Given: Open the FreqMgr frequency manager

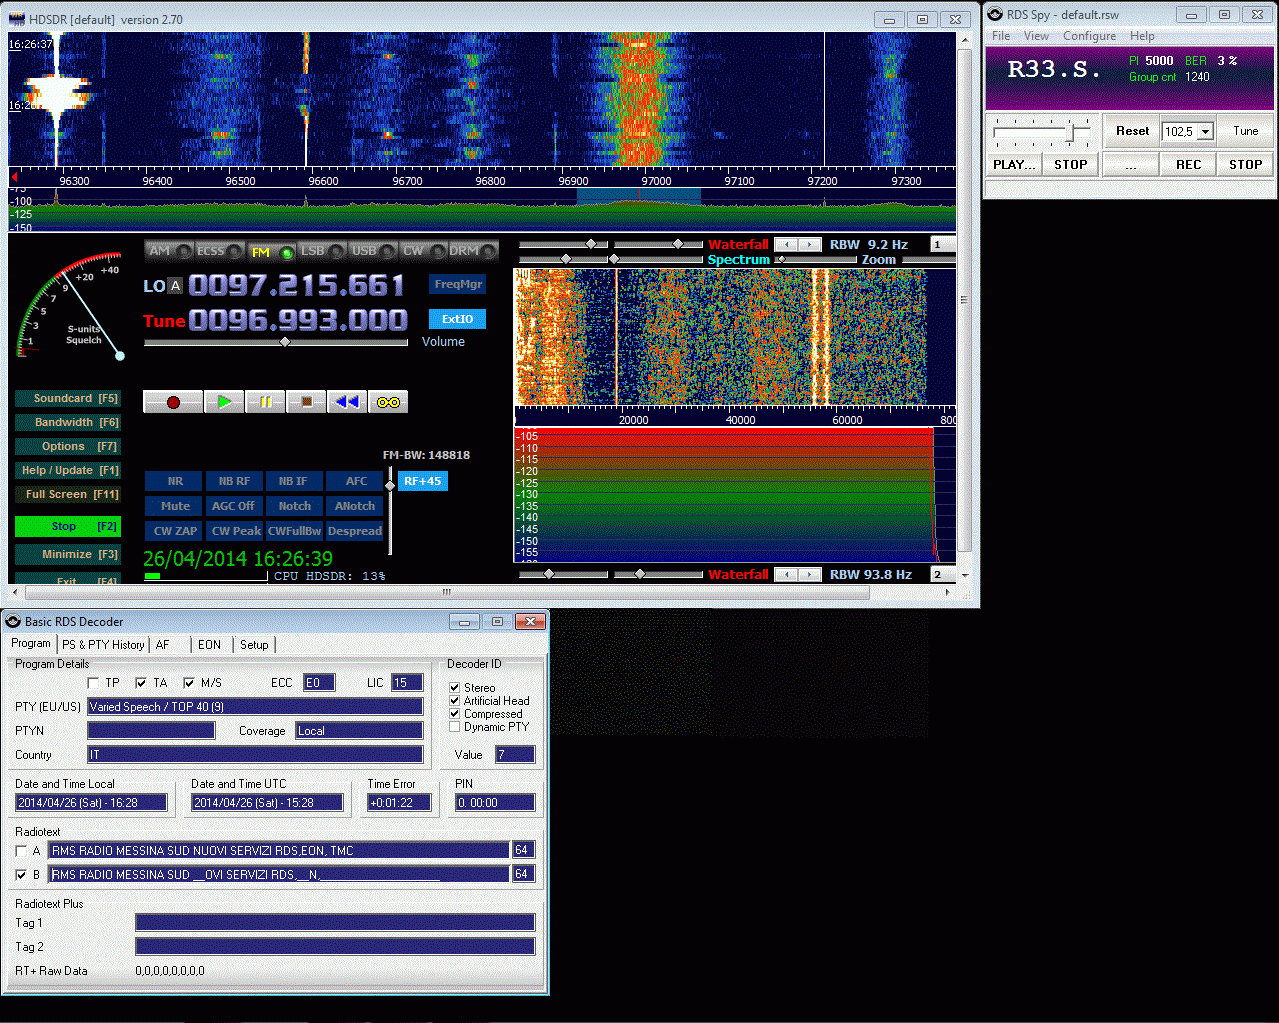Looking at the screenshot, I should point(456,284).
